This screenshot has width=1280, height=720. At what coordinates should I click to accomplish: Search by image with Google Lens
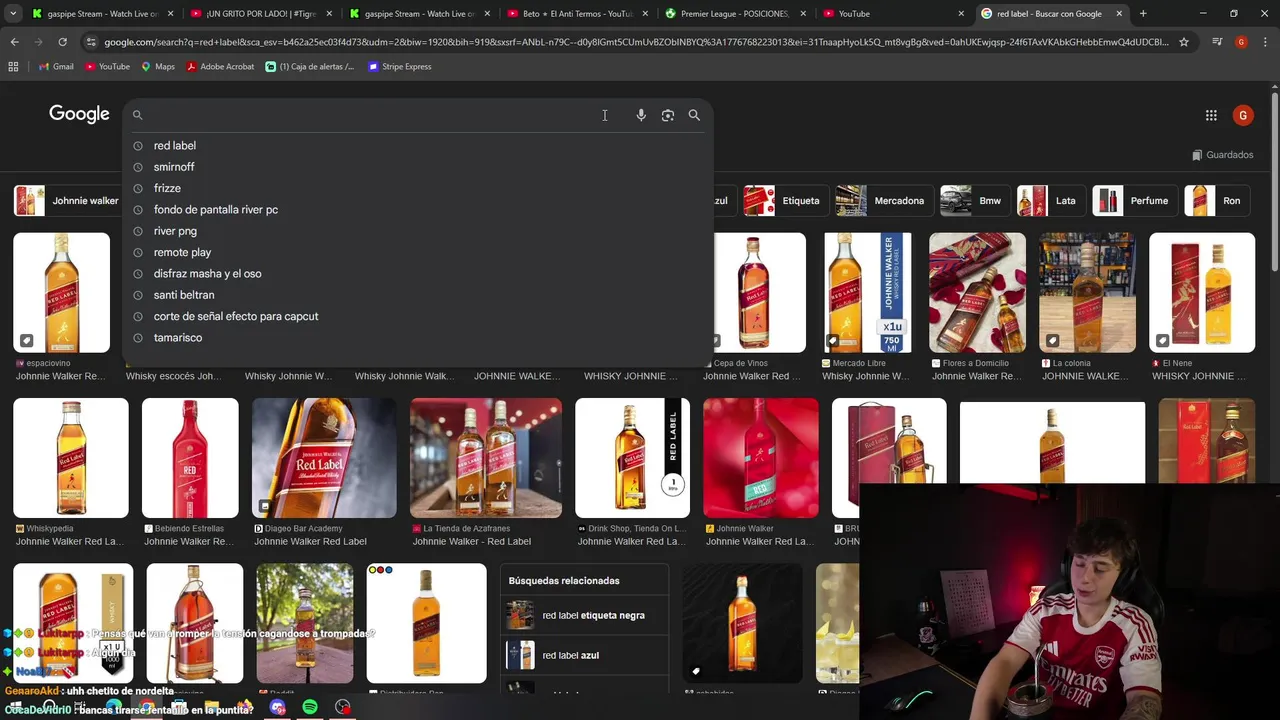668,115
